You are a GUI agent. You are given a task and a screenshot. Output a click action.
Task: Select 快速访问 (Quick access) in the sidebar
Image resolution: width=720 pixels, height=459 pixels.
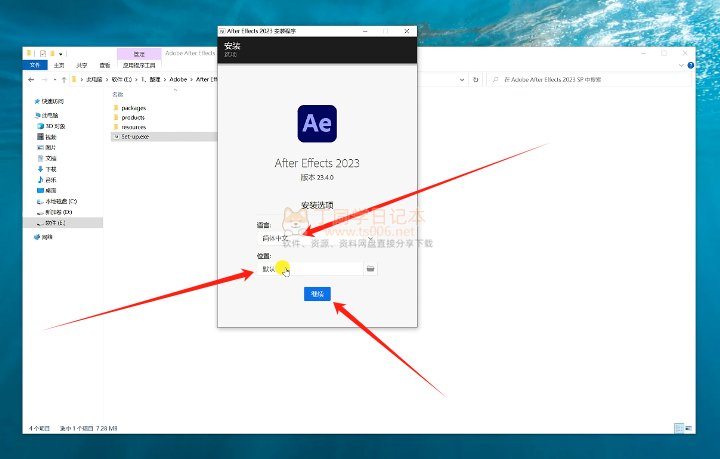[52, 101]
